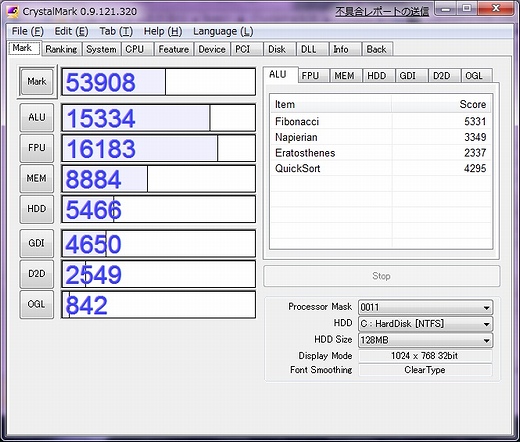Expand the HDD drive dropdown
Viewport: 520px width, 442px height.
425,324
